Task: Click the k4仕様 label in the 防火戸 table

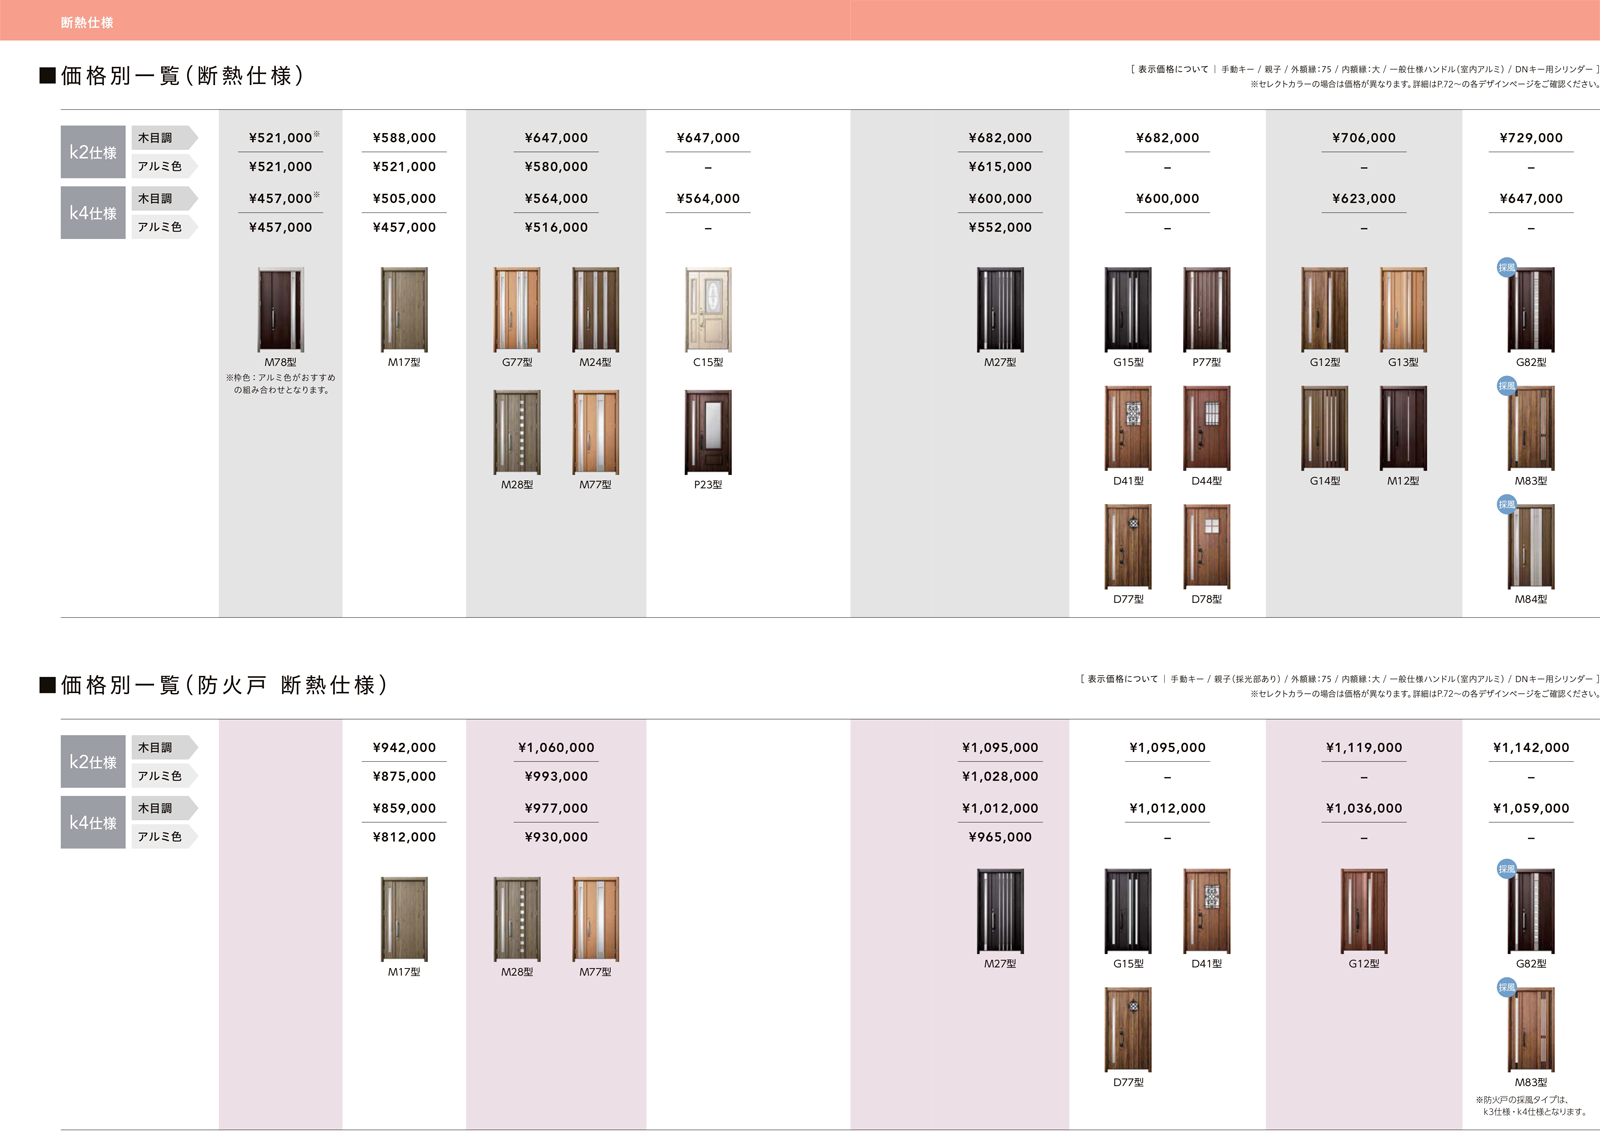Action: tap(93, 822)
